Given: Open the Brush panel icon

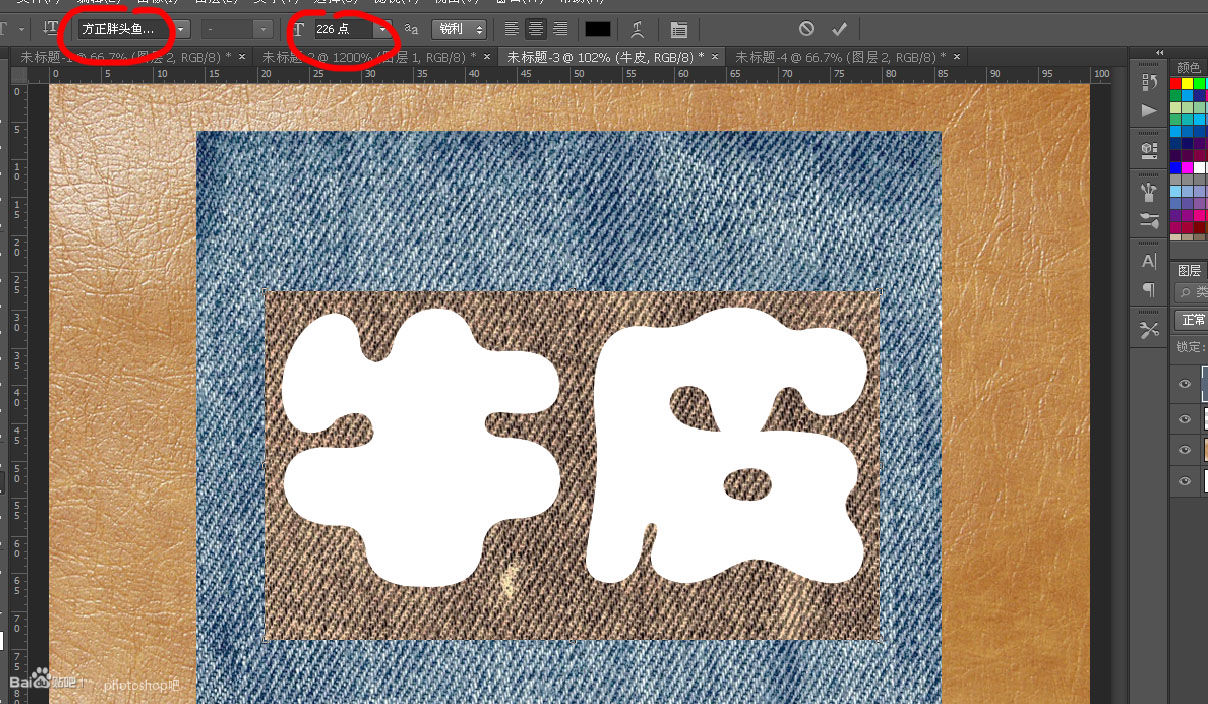Looking at the screenshot, I should click(1149, 190).
